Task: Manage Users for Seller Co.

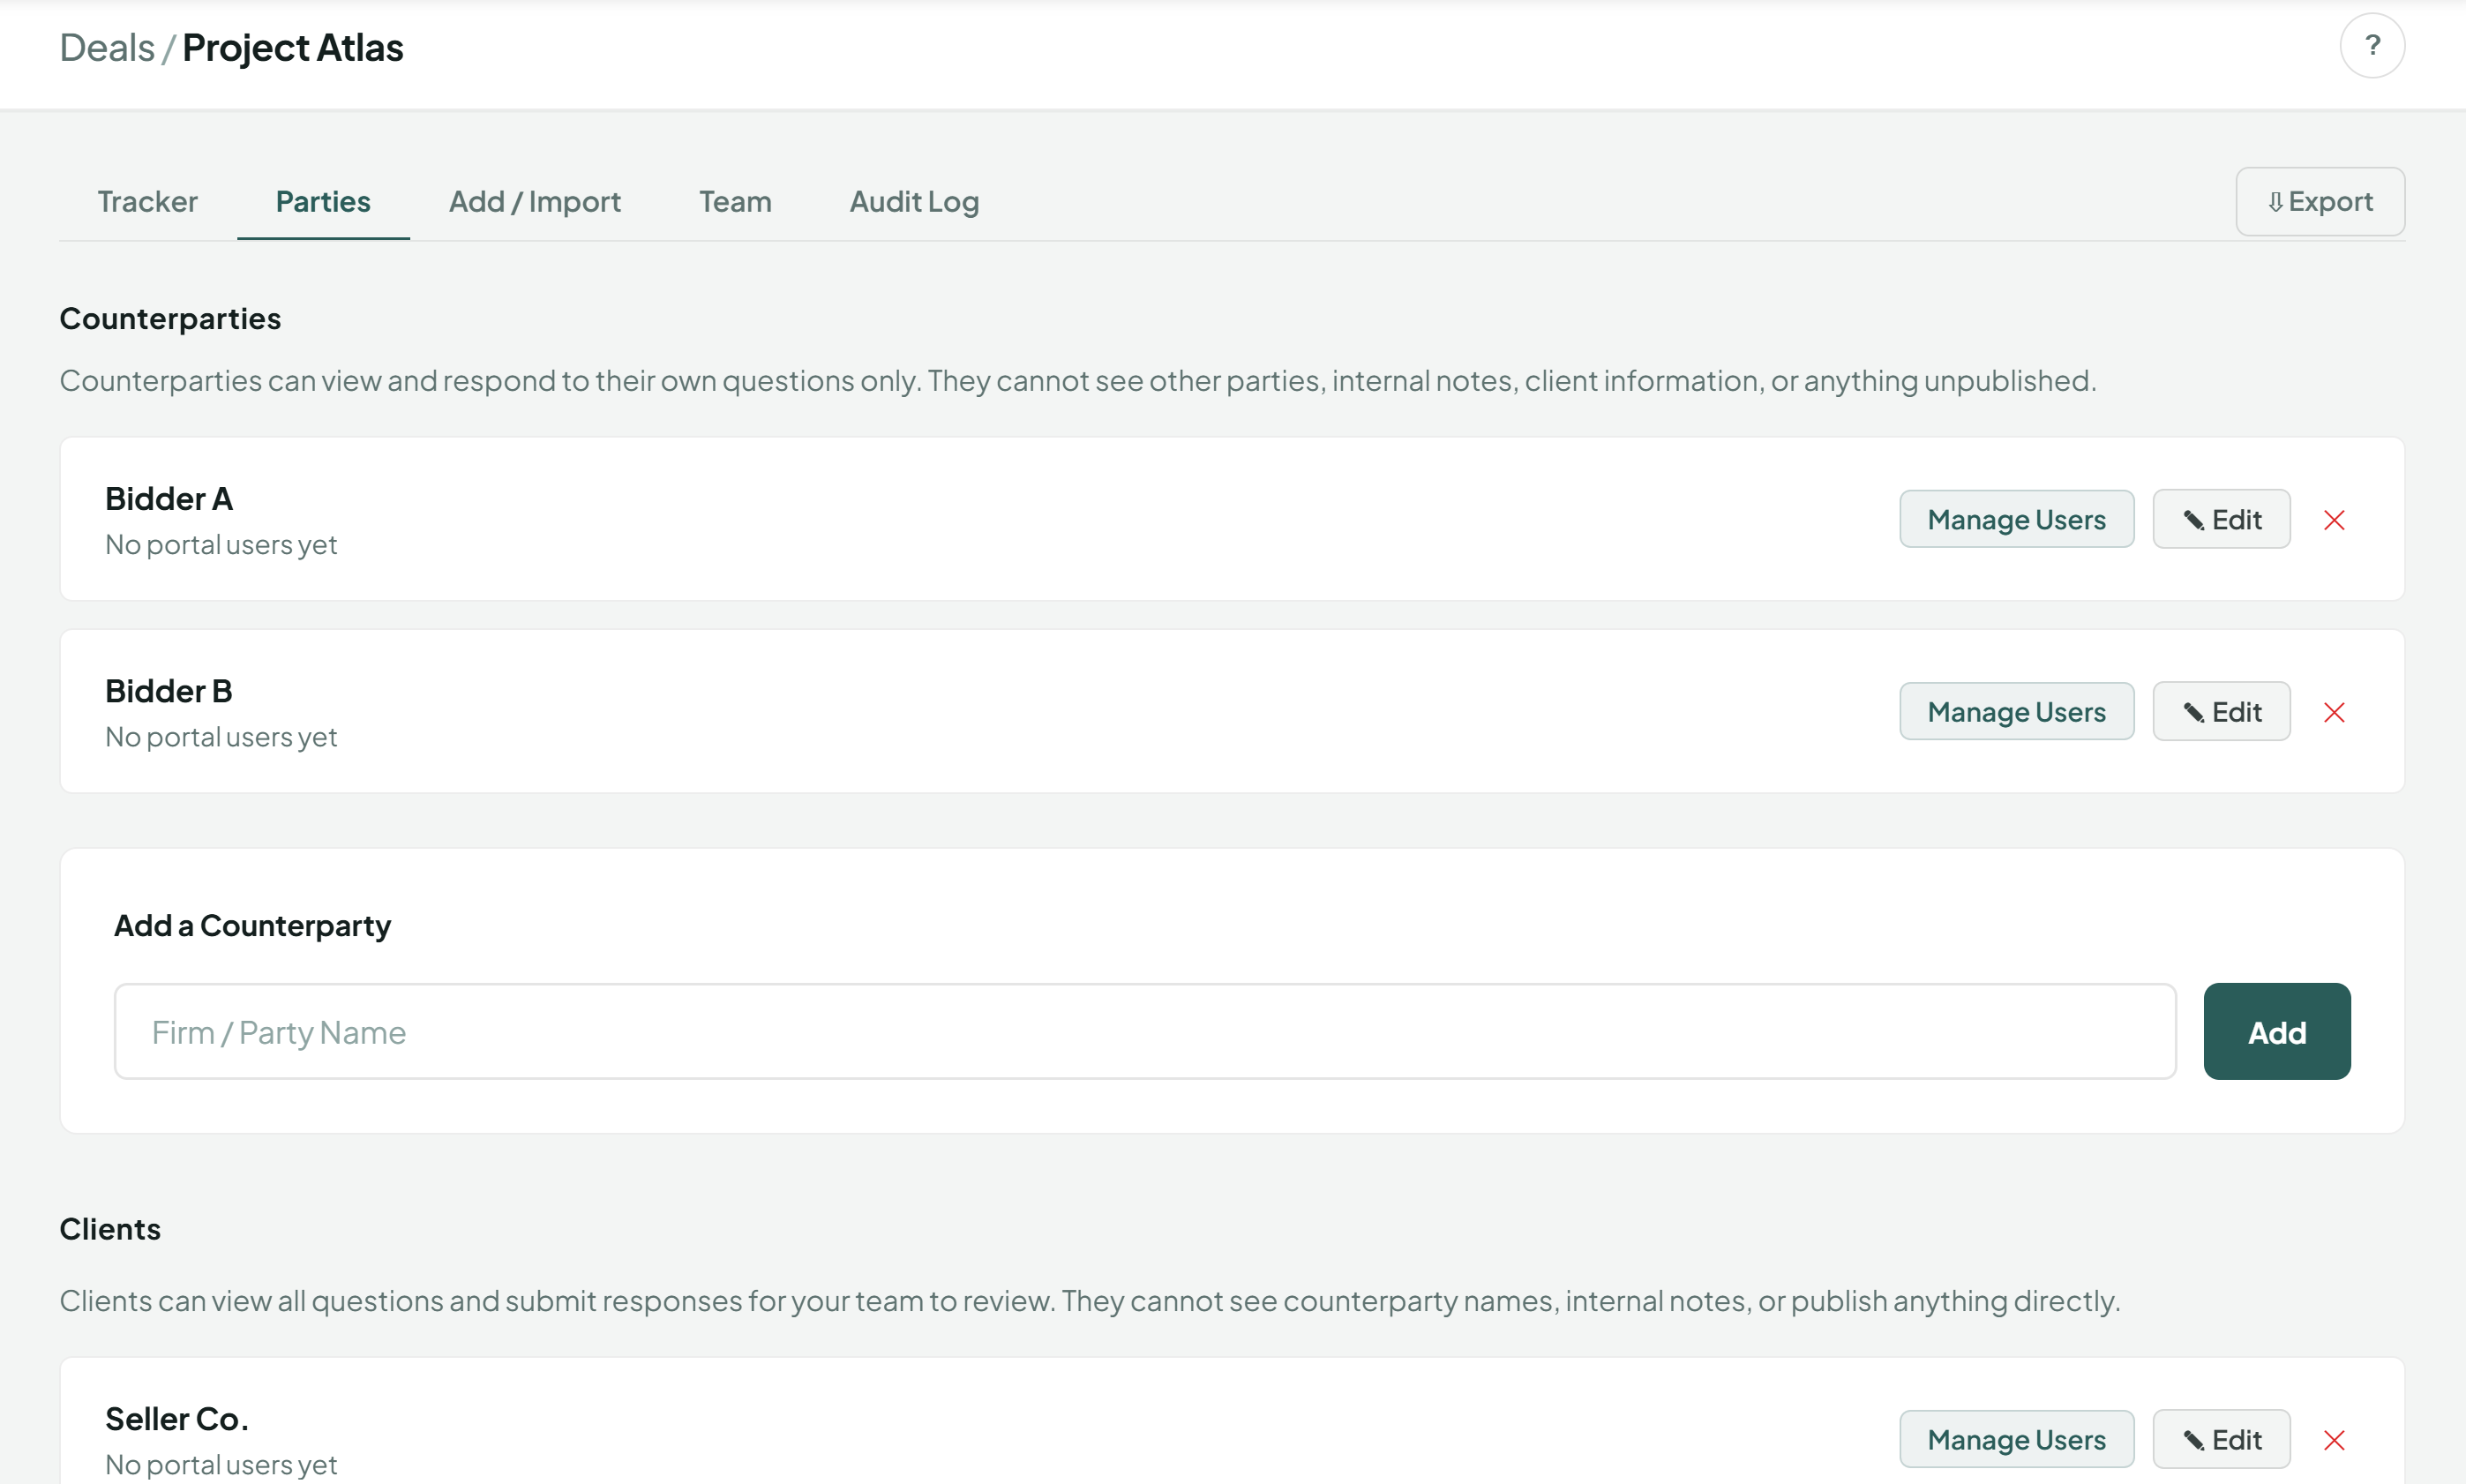Action: coord(2016,1440)
